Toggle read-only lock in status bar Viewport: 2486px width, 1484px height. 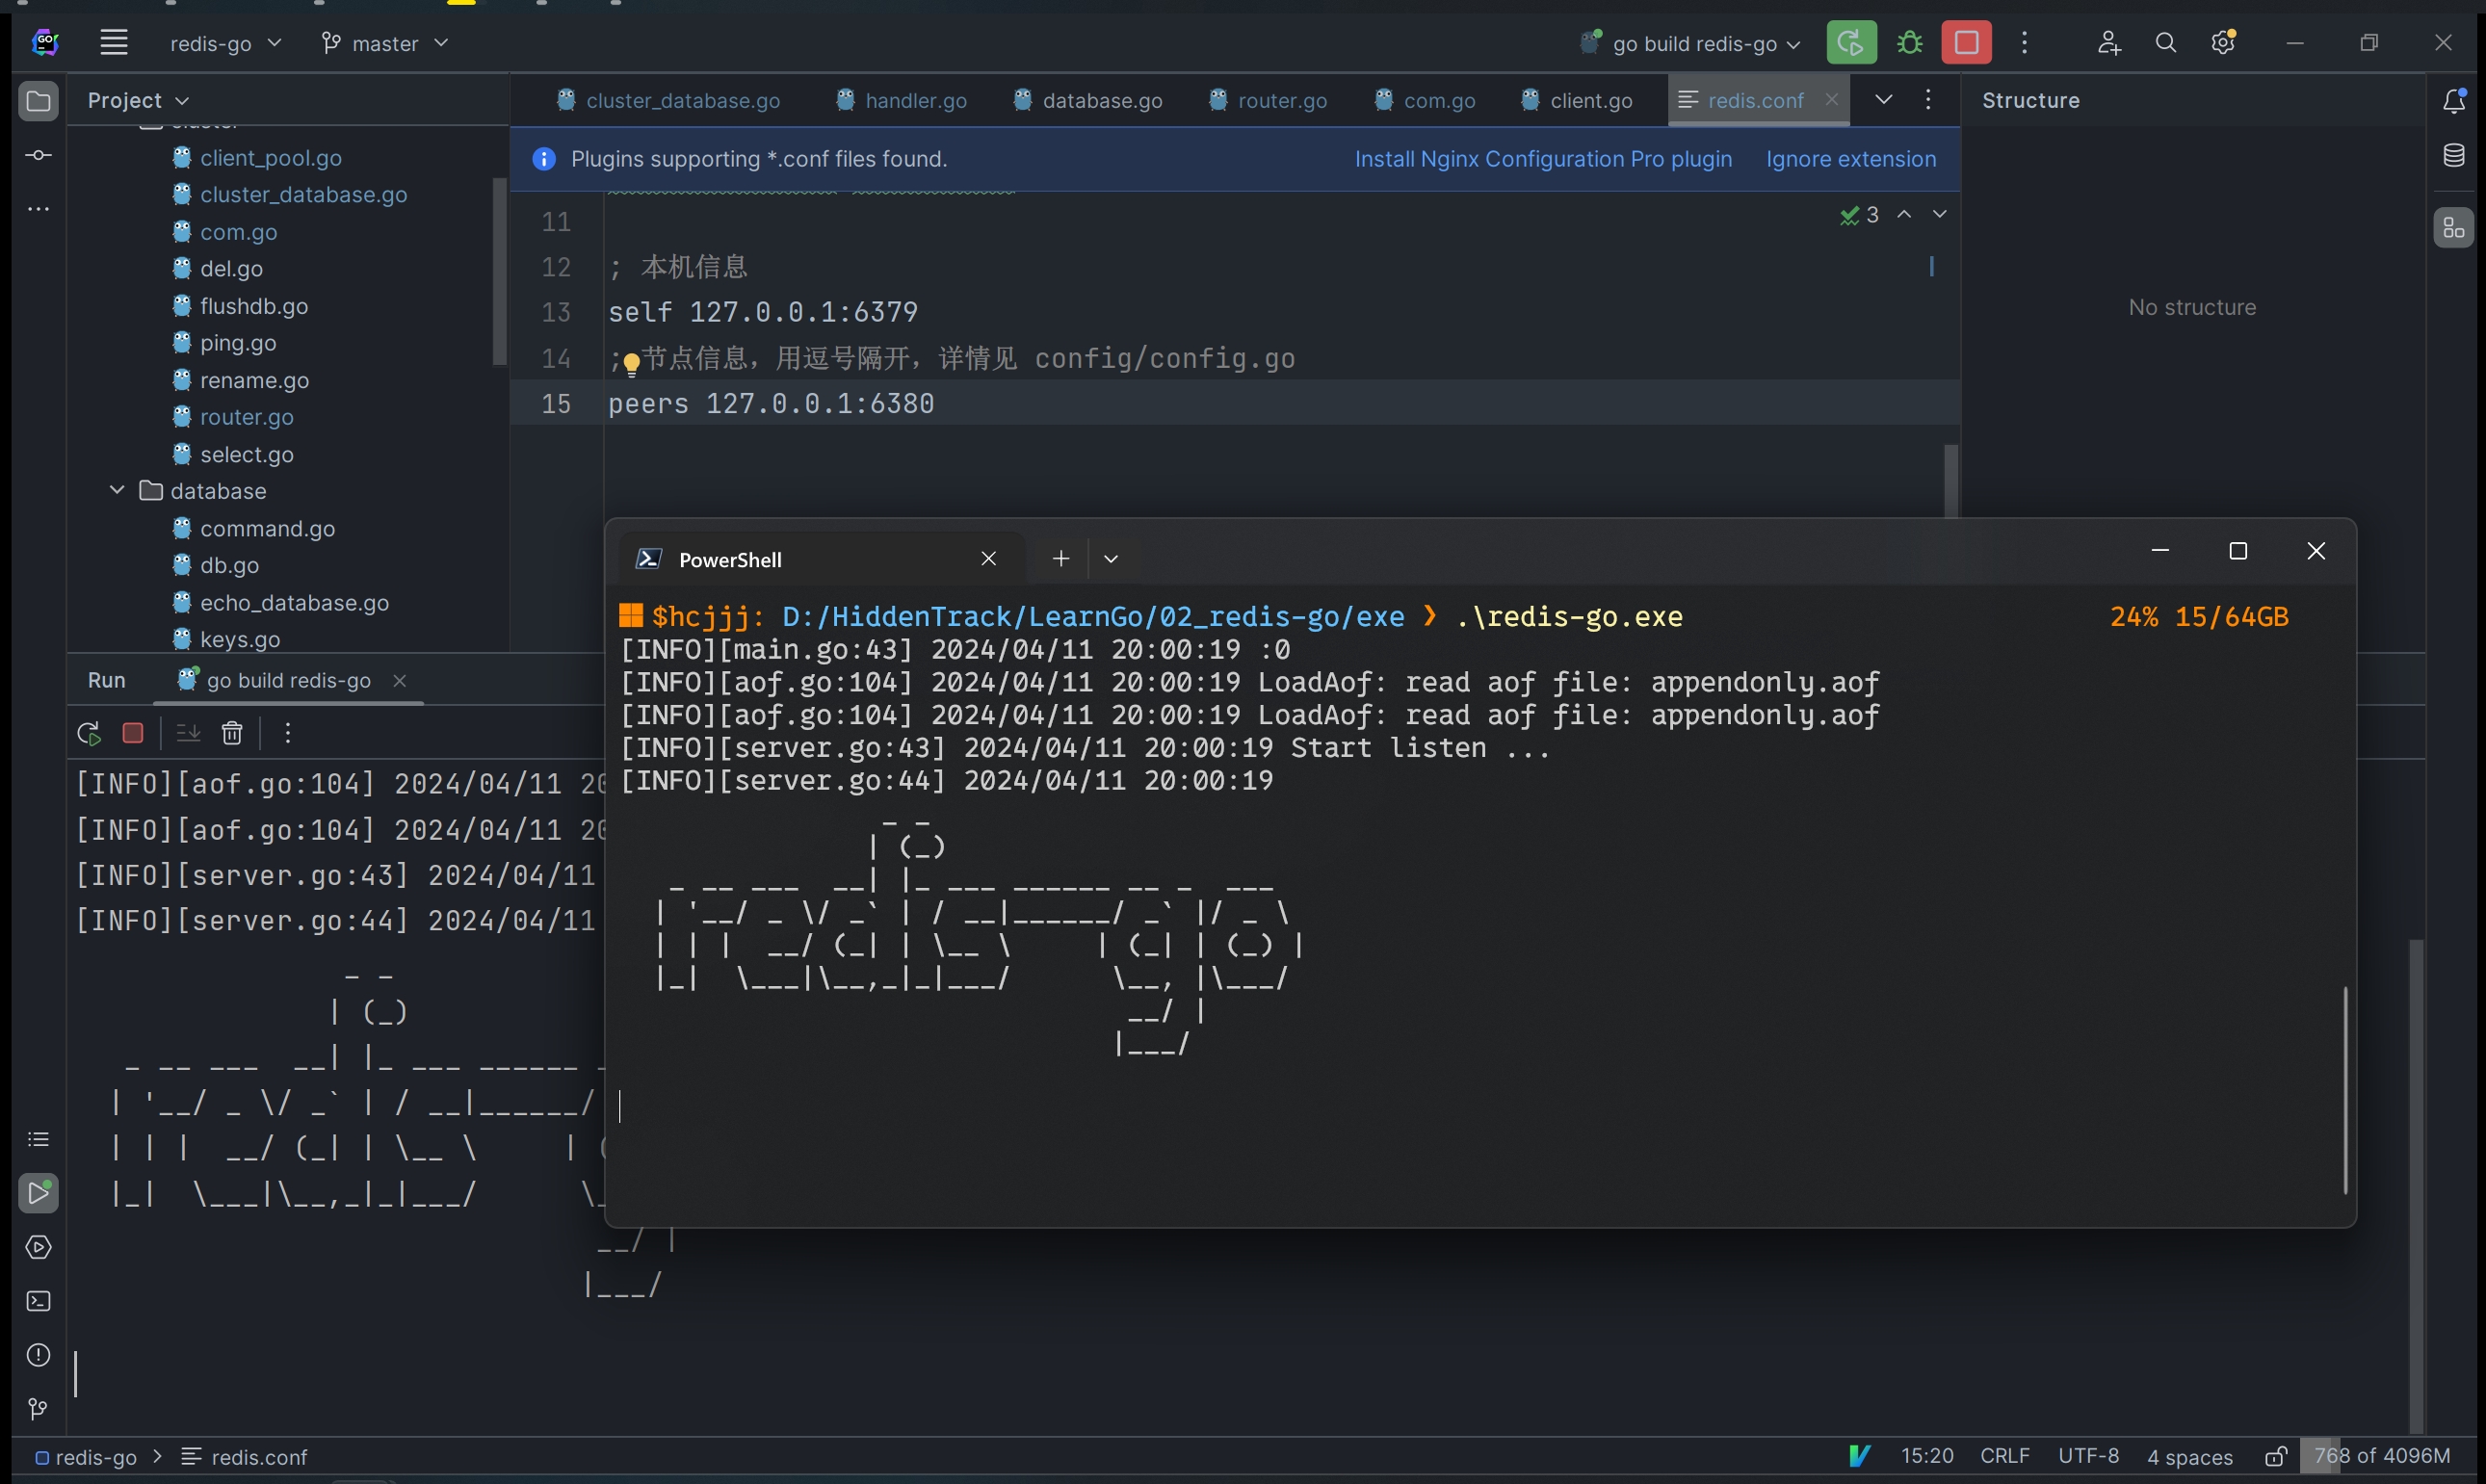[x=2275, y=1456]
